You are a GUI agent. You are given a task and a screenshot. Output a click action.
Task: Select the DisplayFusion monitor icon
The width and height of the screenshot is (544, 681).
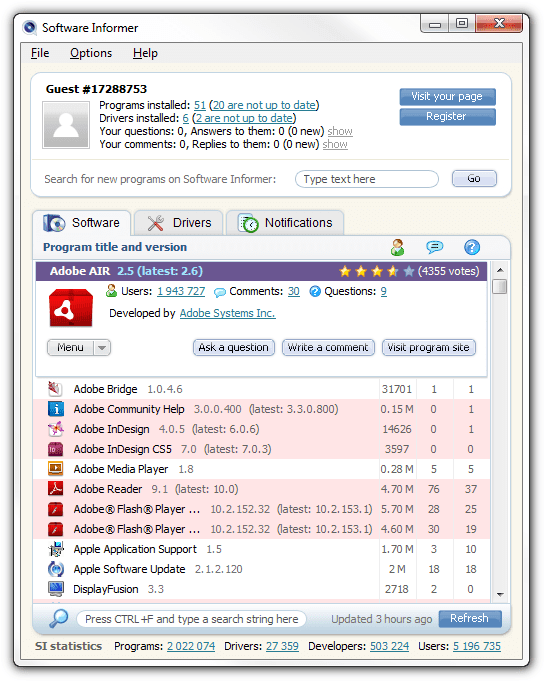pos(56,589)
